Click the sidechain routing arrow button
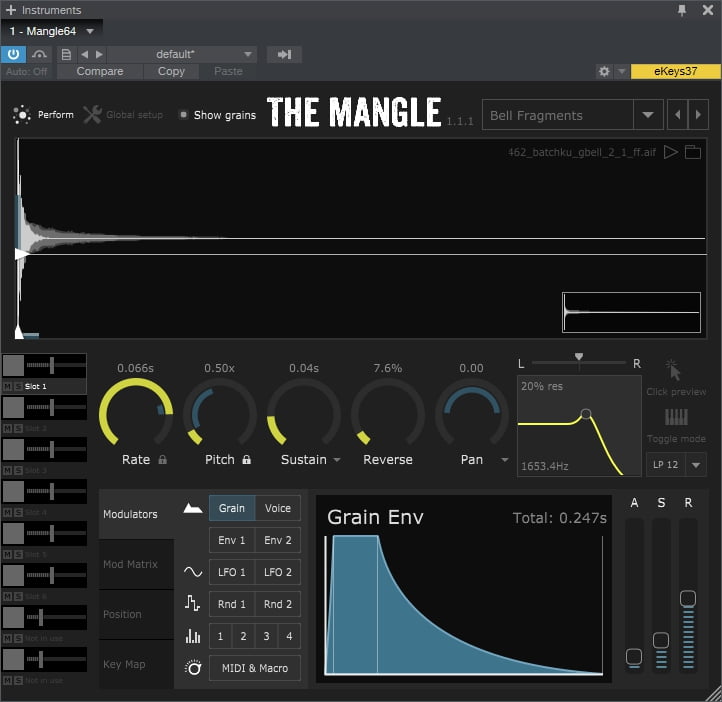This screenshot has height=702, width=722. click(x=284, y=54)
